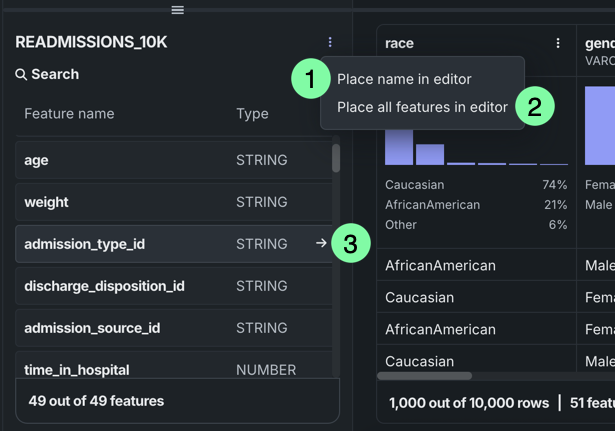
Task: Open the race column three-dot menu
Action: pyautogui.click(x=558, y=44)
